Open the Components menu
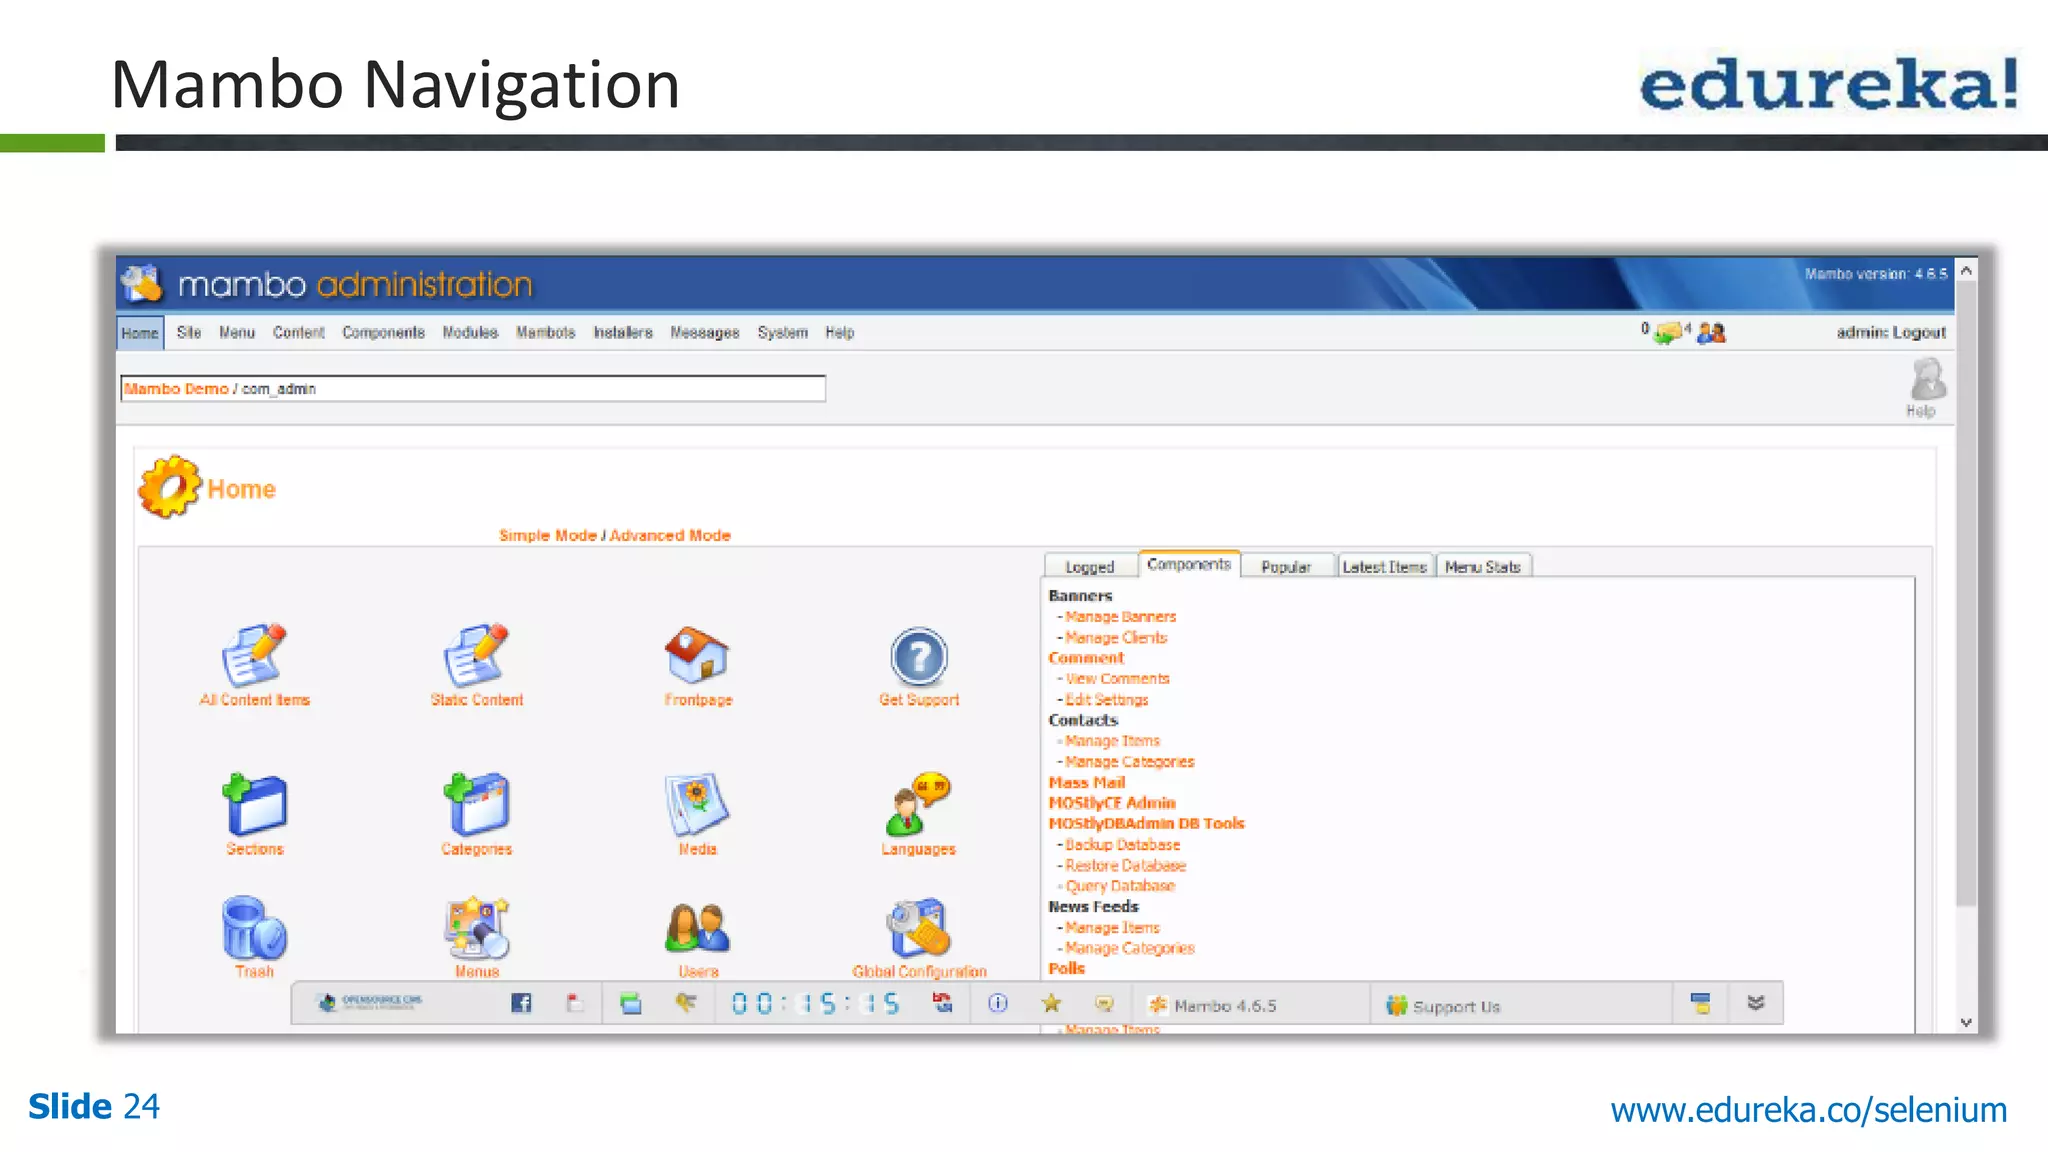 pyautogui.click(x=383, y=333)
